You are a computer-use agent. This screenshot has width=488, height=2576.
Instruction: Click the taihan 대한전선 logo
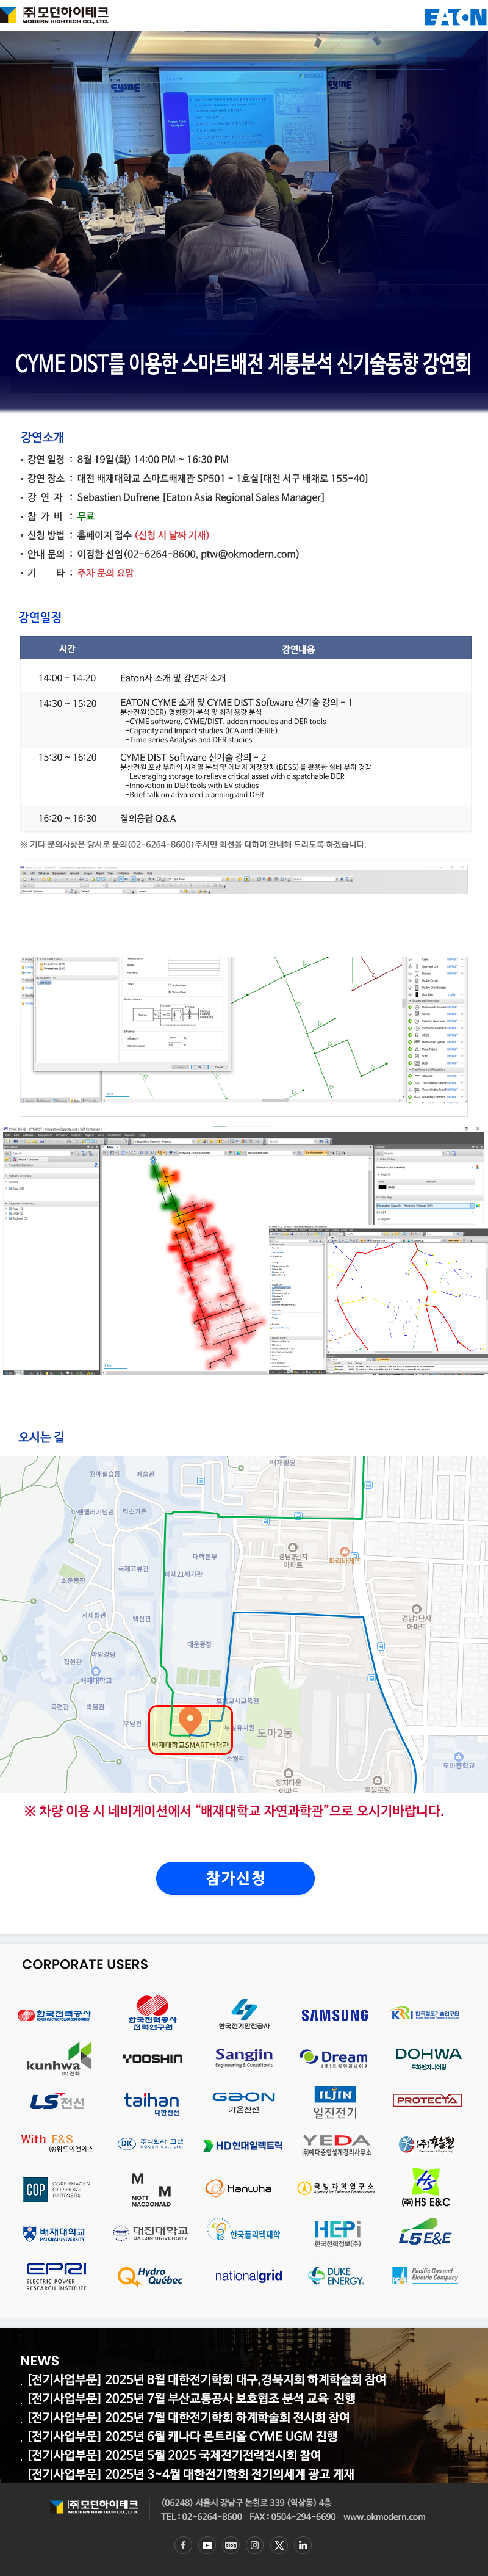152,2103
